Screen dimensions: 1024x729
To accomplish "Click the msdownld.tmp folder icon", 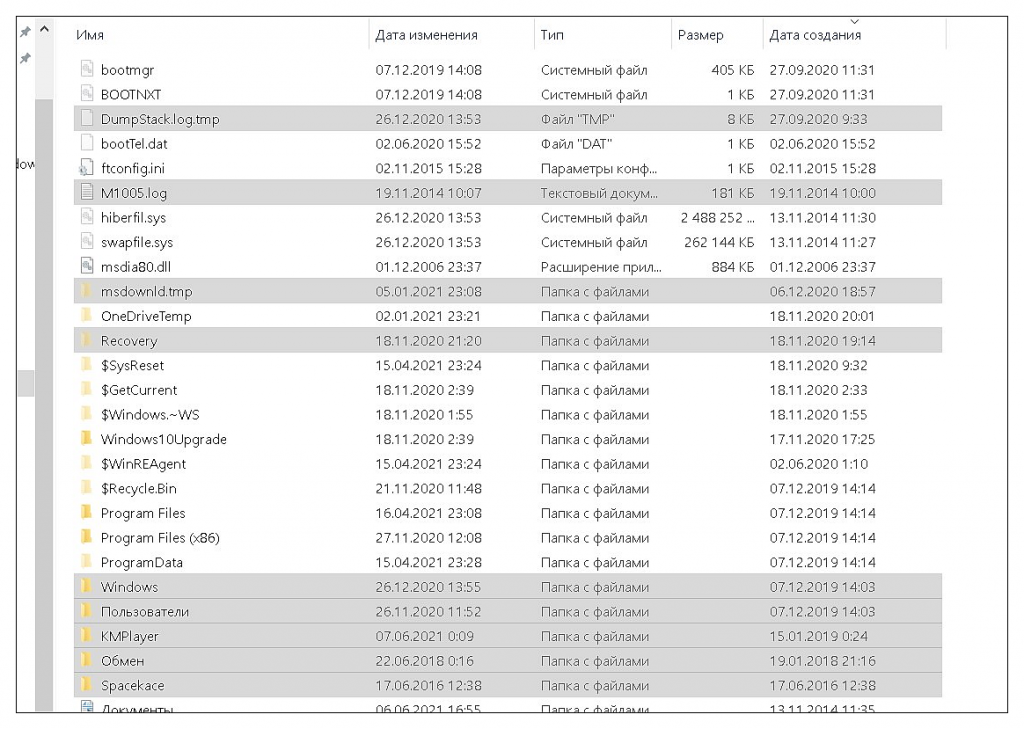I will (x=86, y=291).
